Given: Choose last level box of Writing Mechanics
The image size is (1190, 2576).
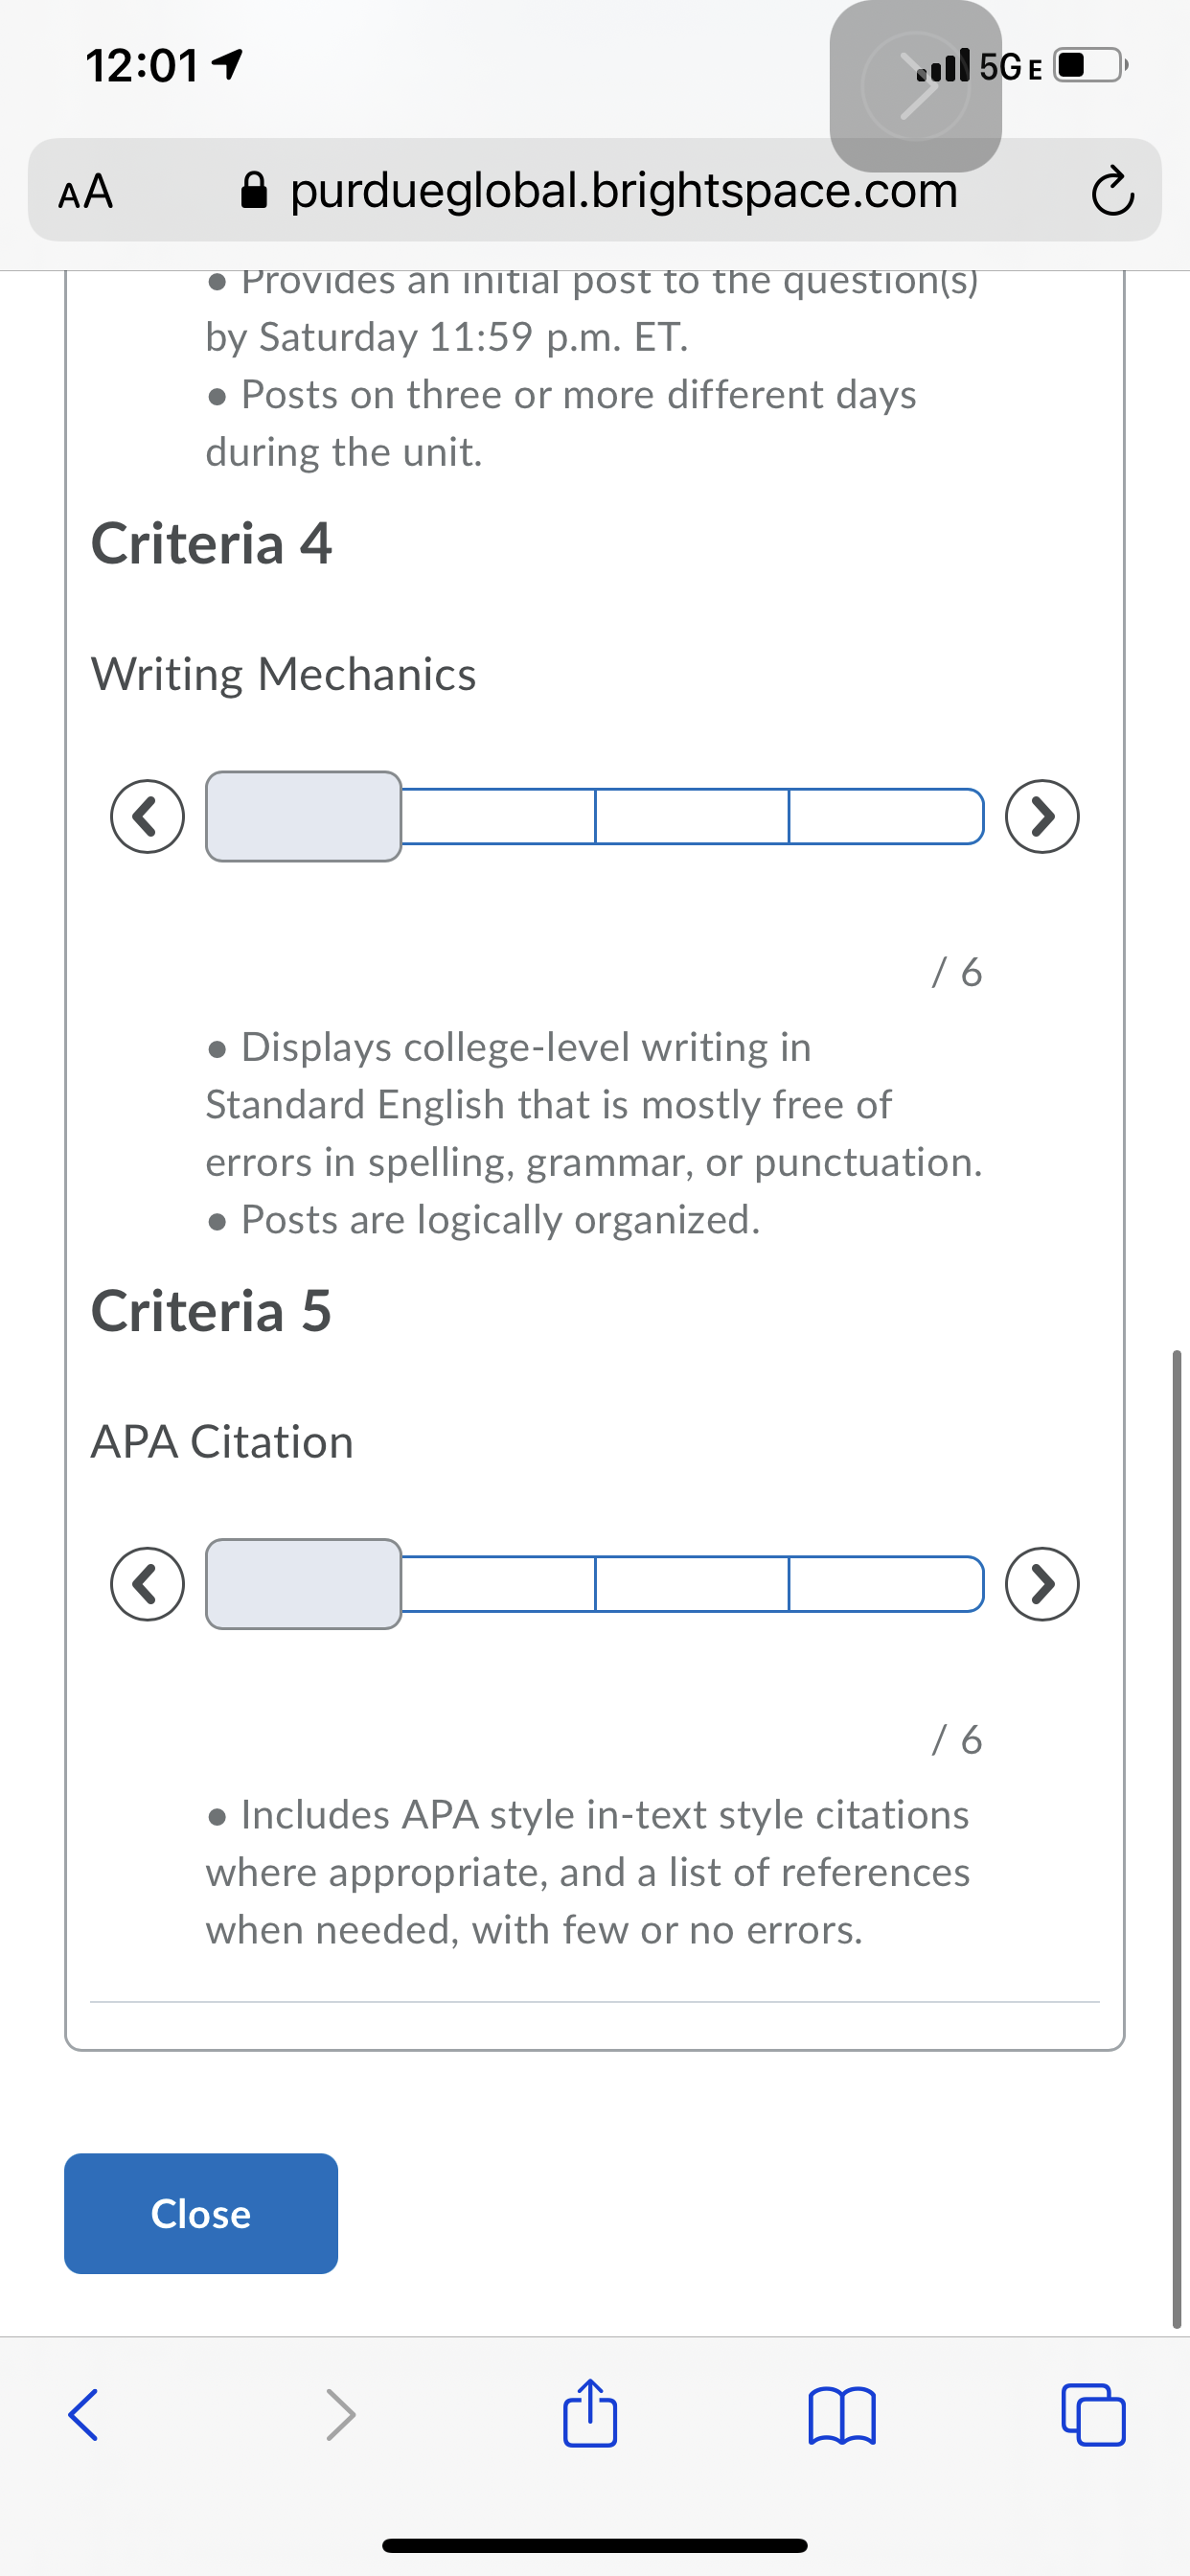Looking at the screenshot, I should (x=885, y=817).
